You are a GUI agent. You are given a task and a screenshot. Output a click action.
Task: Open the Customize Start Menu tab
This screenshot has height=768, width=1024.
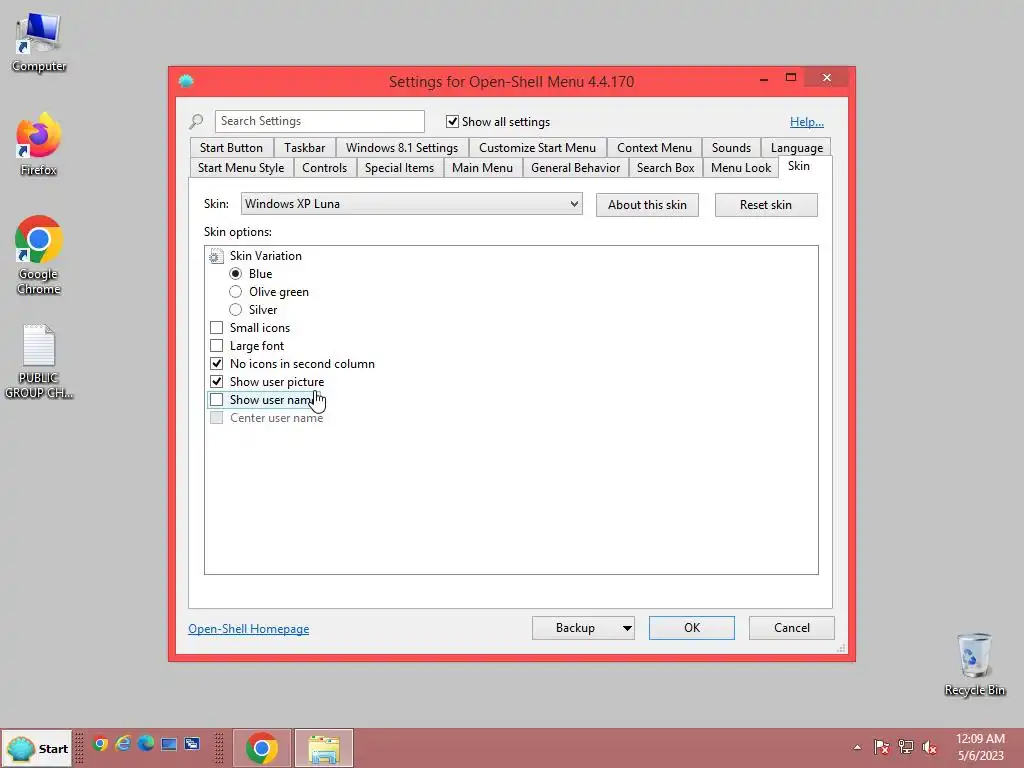537,148
